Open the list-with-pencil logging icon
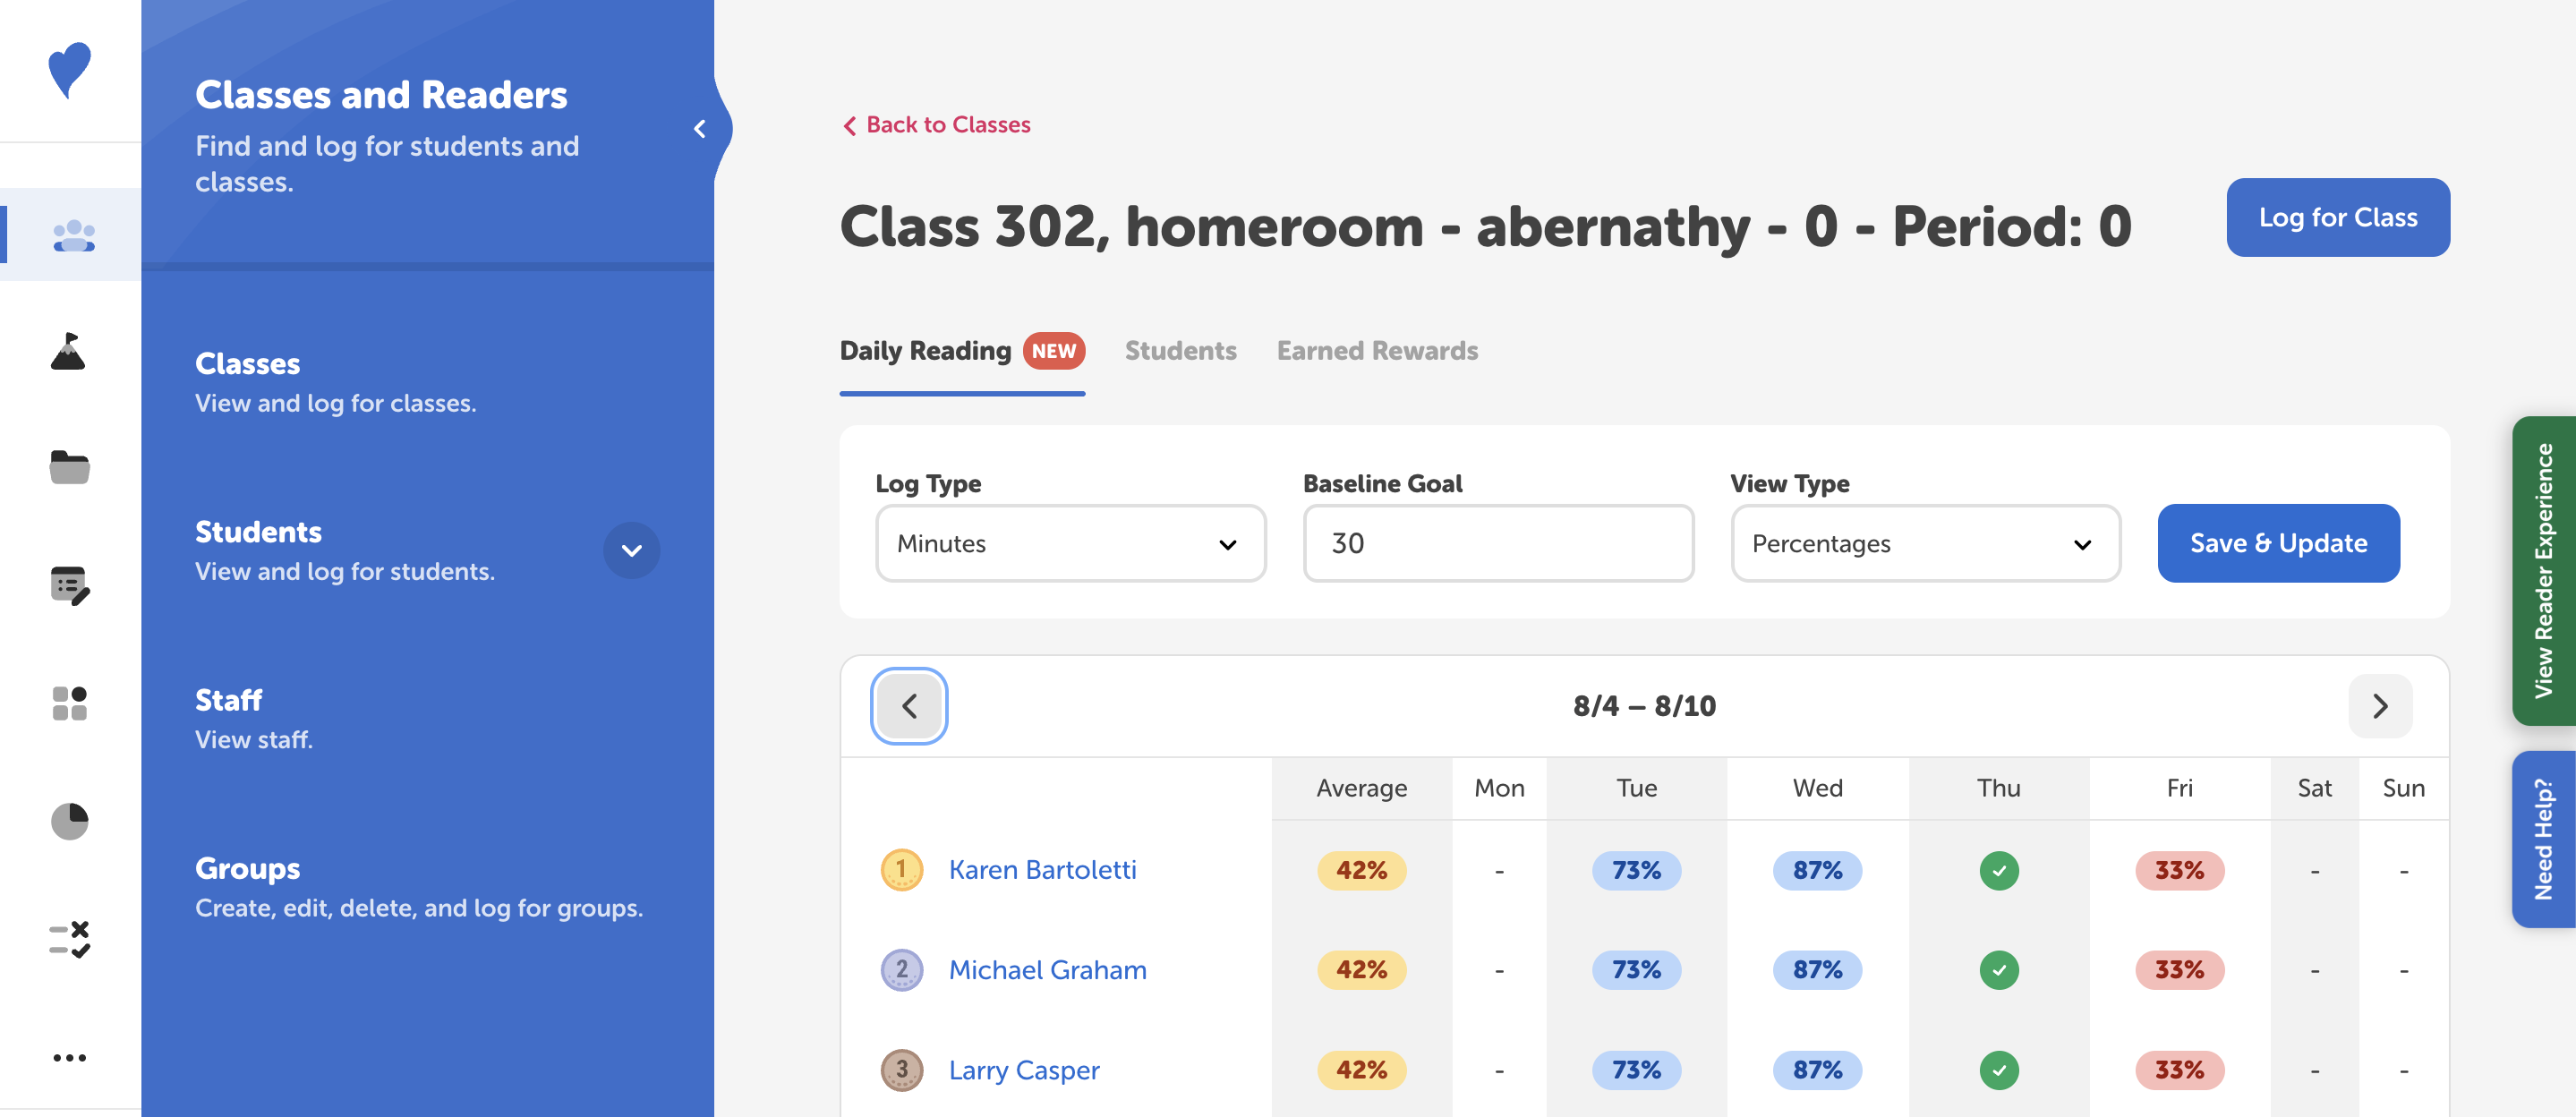The image size is (2576, 1117). 69,585
